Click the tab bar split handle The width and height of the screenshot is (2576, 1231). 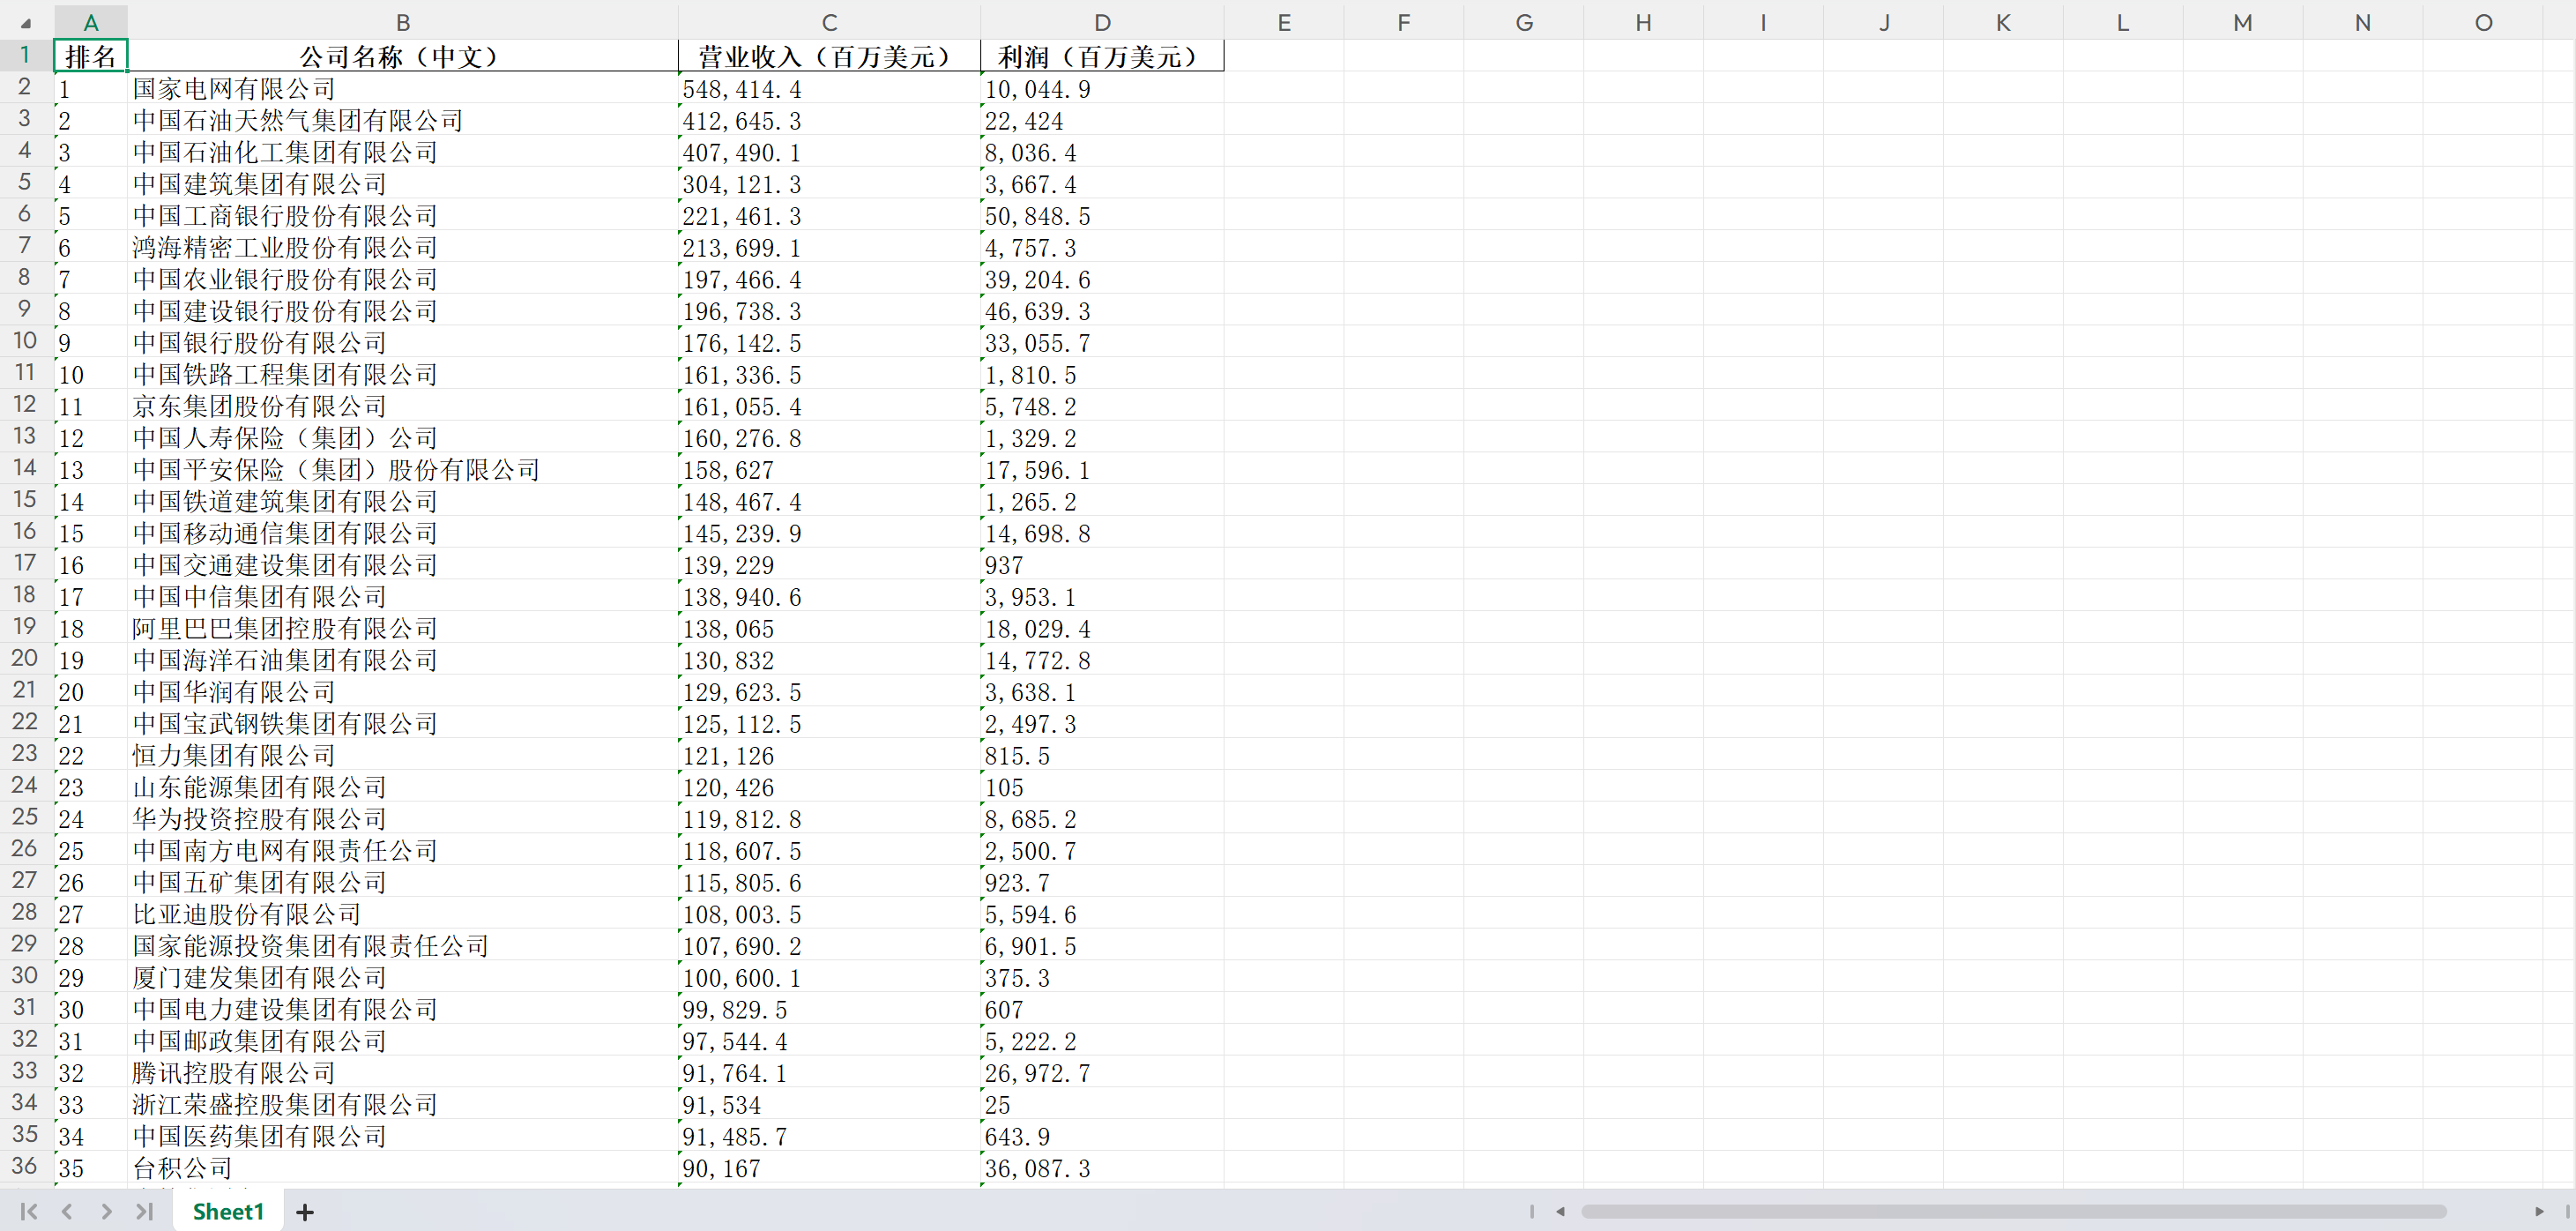1531,1212
